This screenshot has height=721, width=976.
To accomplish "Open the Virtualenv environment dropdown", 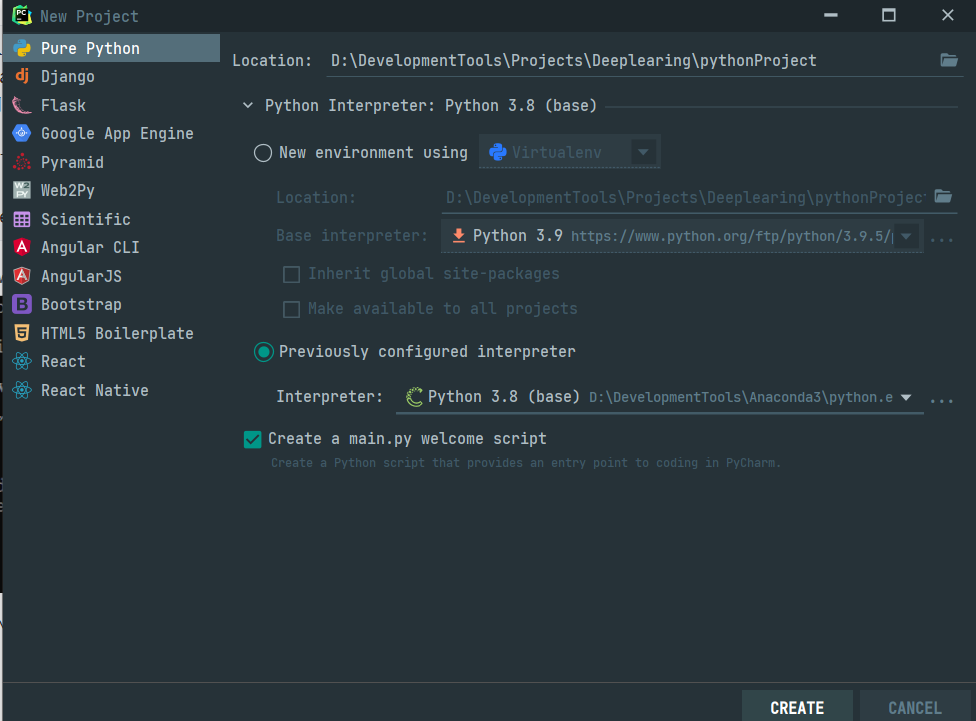I will pyautogui.click(x=643, y=152).
